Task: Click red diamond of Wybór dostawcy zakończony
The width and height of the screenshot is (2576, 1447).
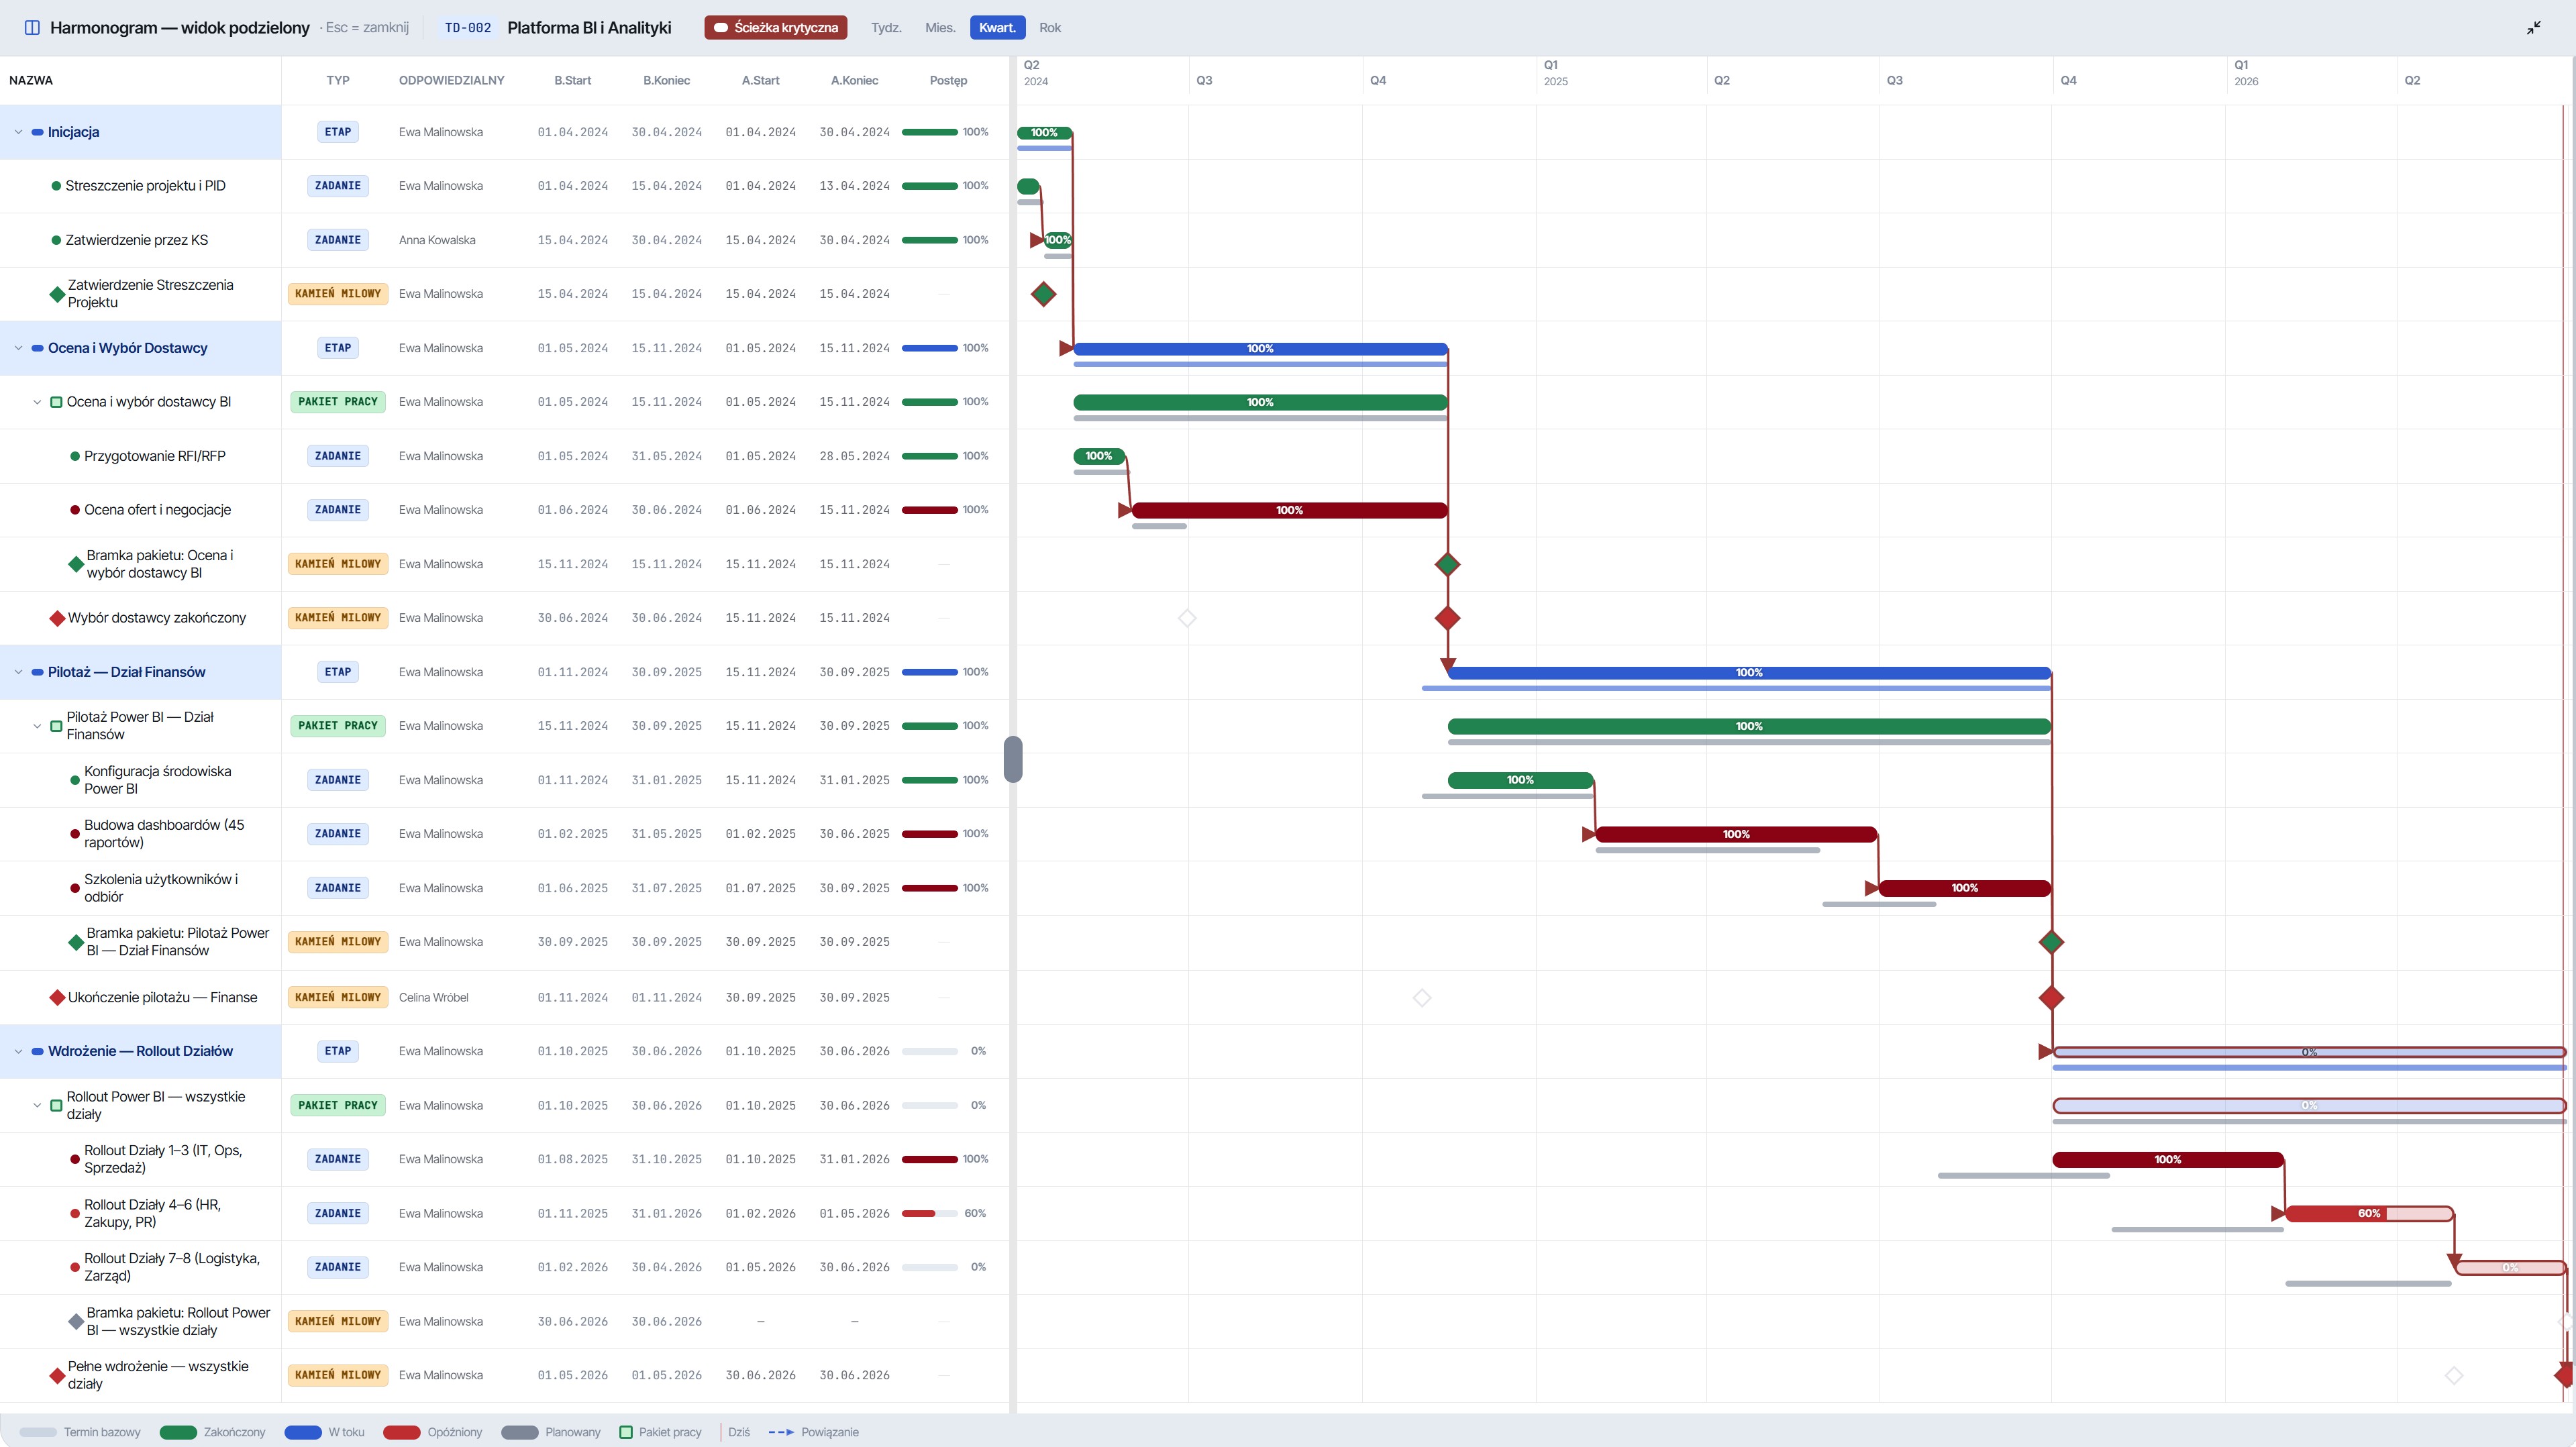Action: 57,618
